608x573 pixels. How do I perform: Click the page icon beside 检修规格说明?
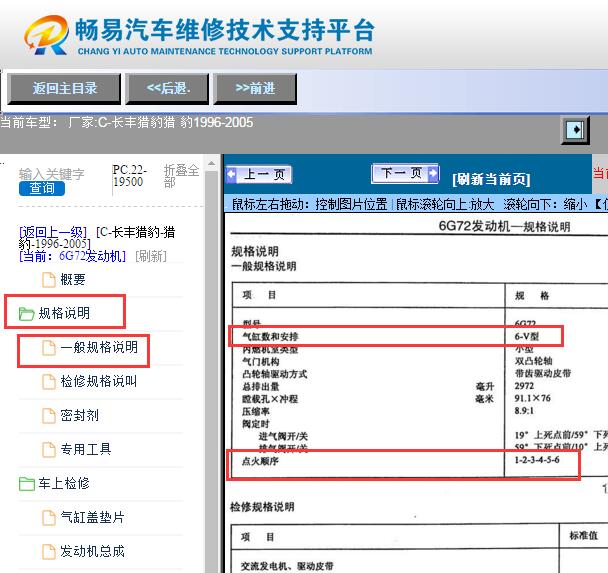[x=49, y=381]
